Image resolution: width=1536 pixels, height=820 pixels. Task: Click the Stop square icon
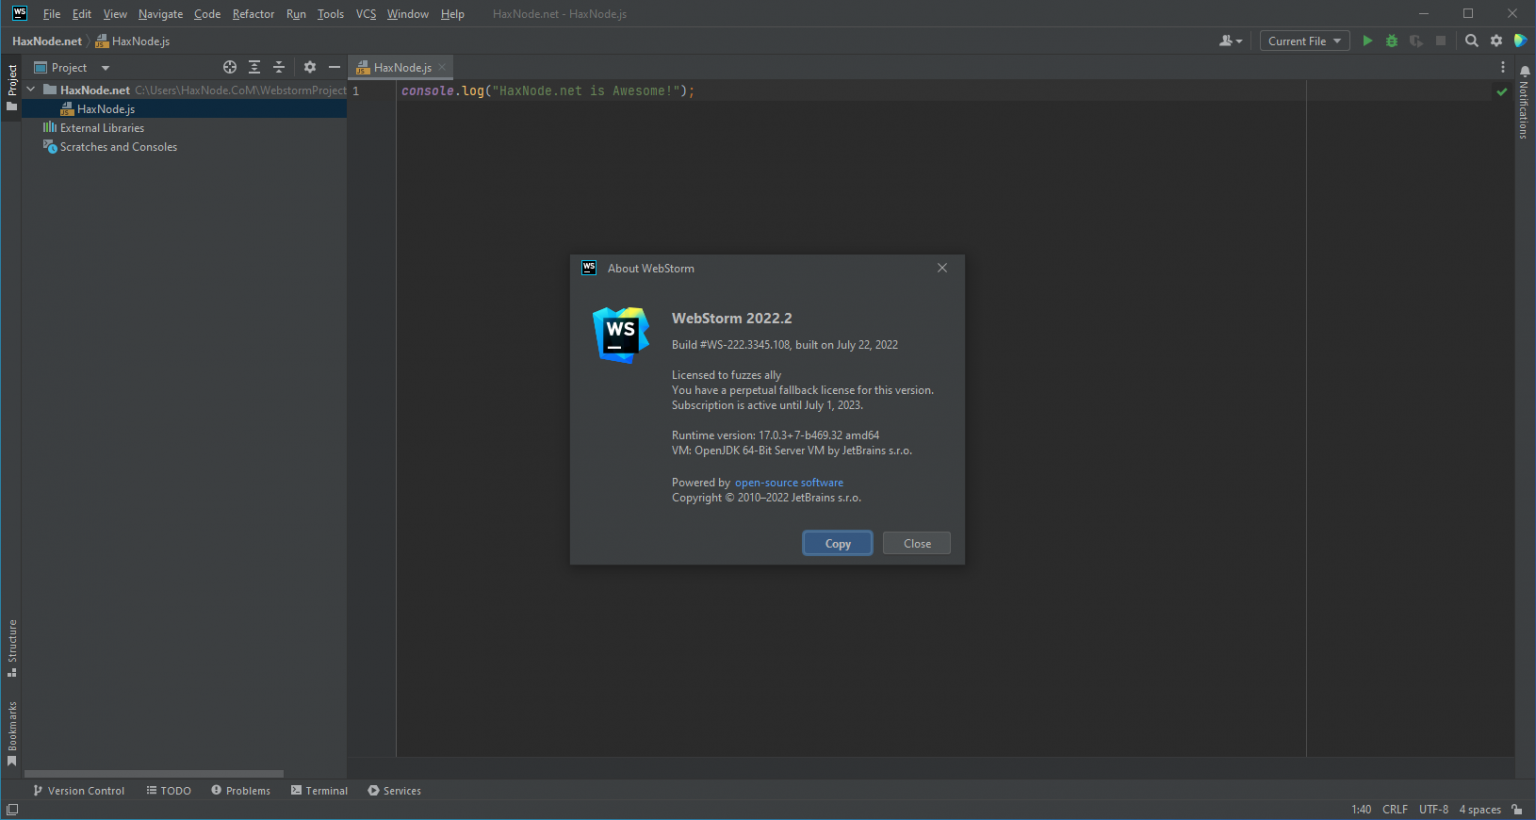point(1441,41)
